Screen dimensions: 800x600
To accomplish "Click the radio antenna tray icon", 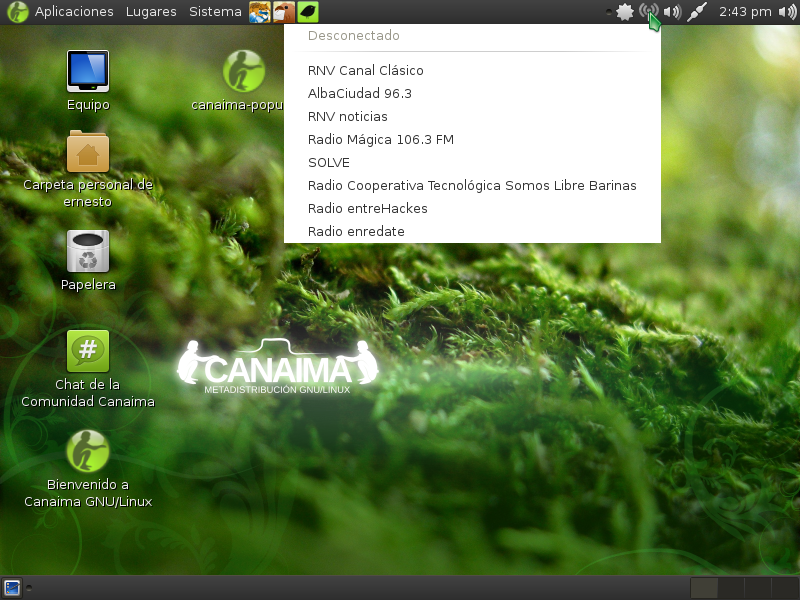I will (x=649, y=12).
